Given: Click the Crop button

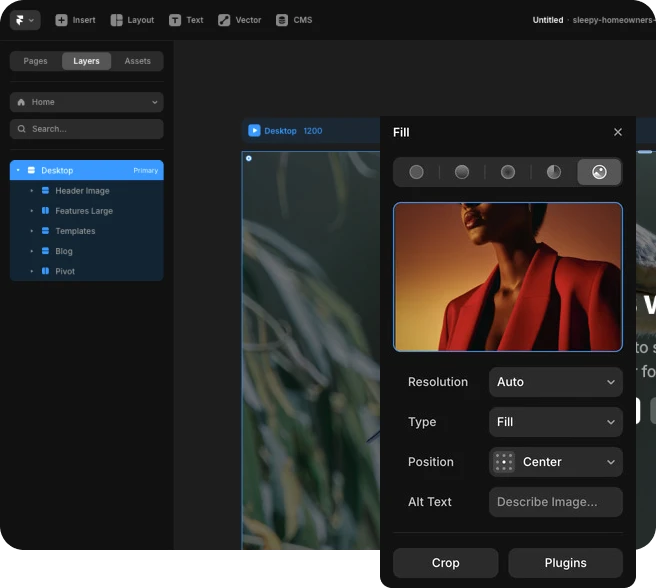Looking at the screenshot, I should point(445,563).
